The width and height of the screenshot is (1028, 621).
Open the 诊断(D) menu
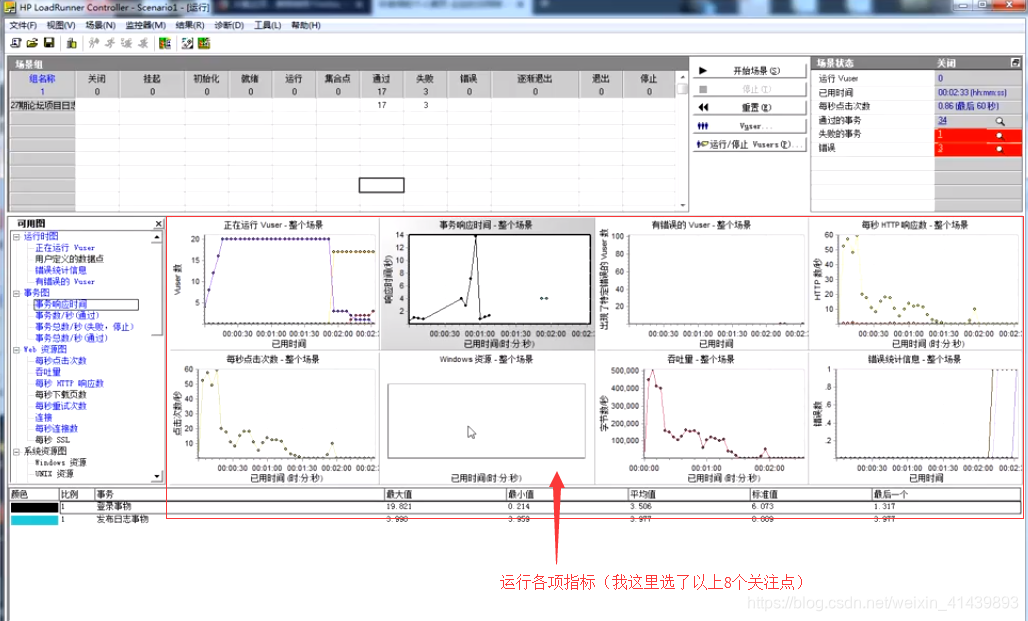tap(229, 25)
